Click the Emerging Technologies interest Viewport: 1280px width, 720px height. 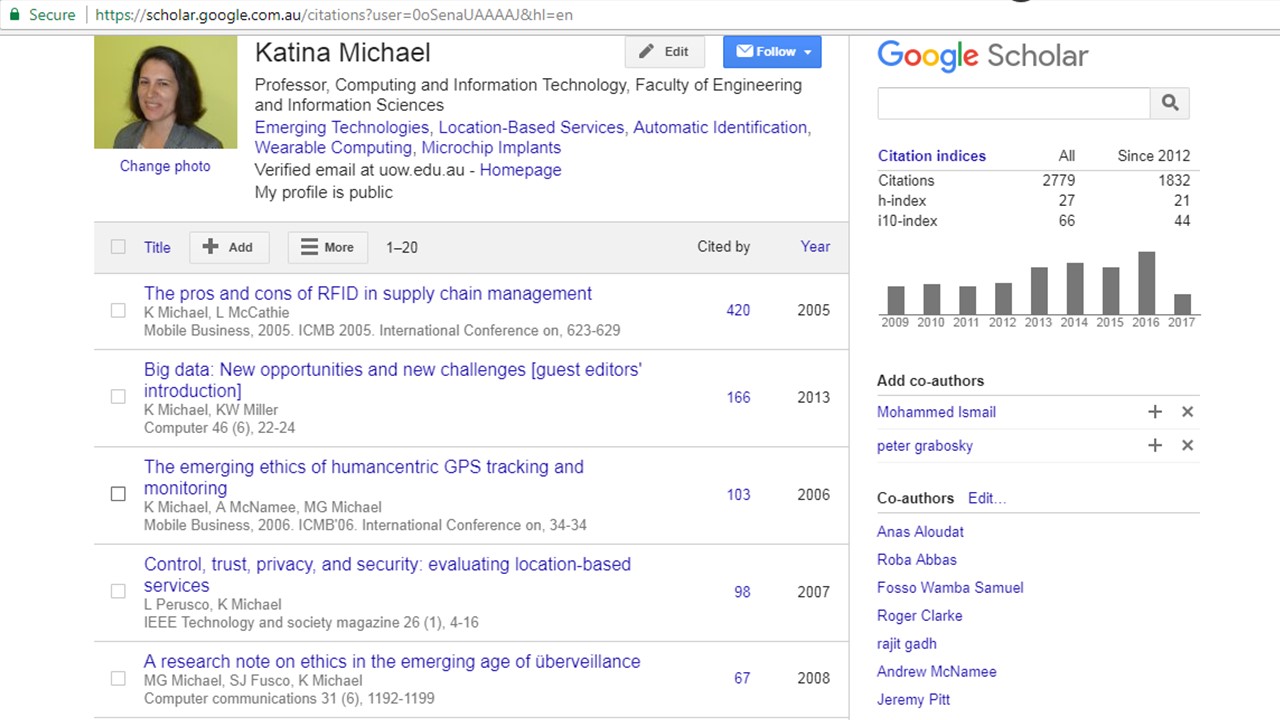tap(342, 128)
